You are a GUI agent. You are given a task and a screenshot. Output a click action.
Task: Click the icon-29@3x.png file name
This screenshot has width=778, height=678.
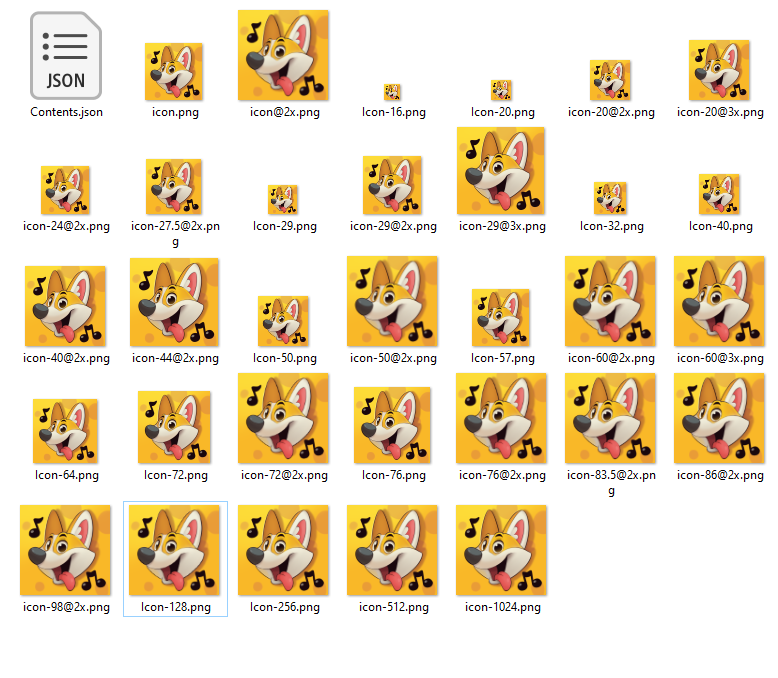point(502,226)
